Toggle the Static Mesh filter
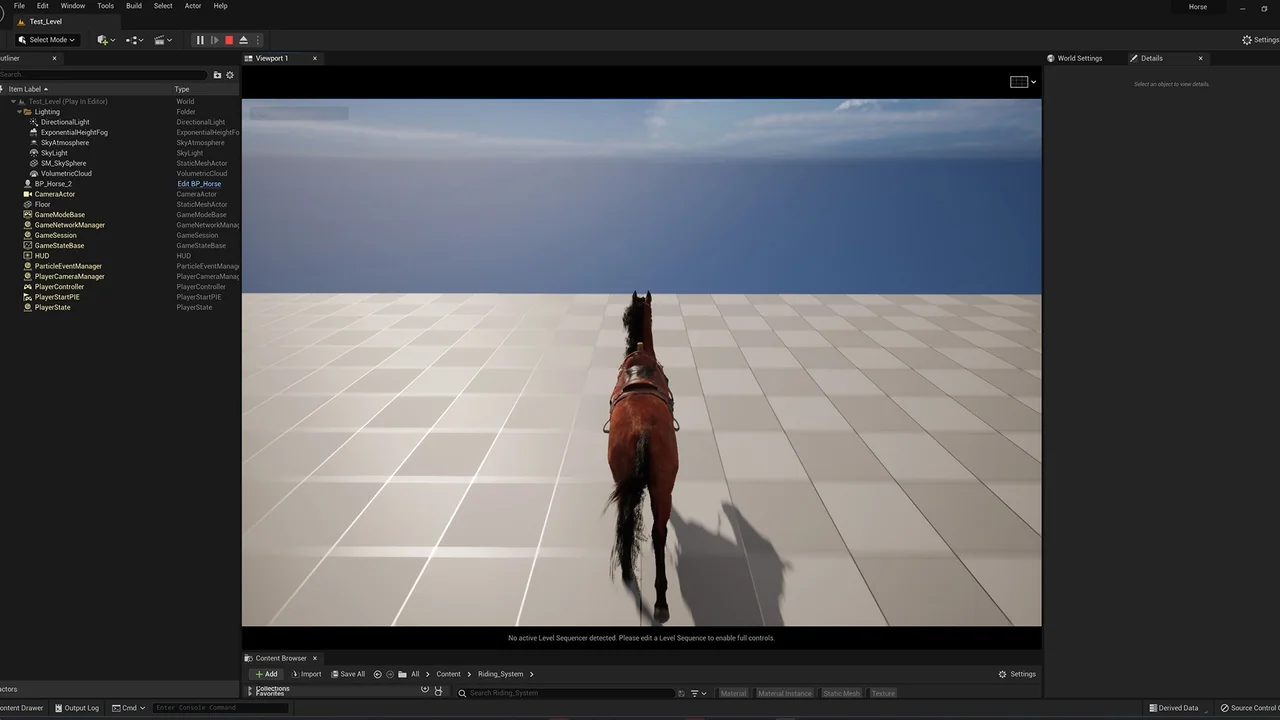The height and width of the screenshot is (720, 1280). tap(841, 693)
